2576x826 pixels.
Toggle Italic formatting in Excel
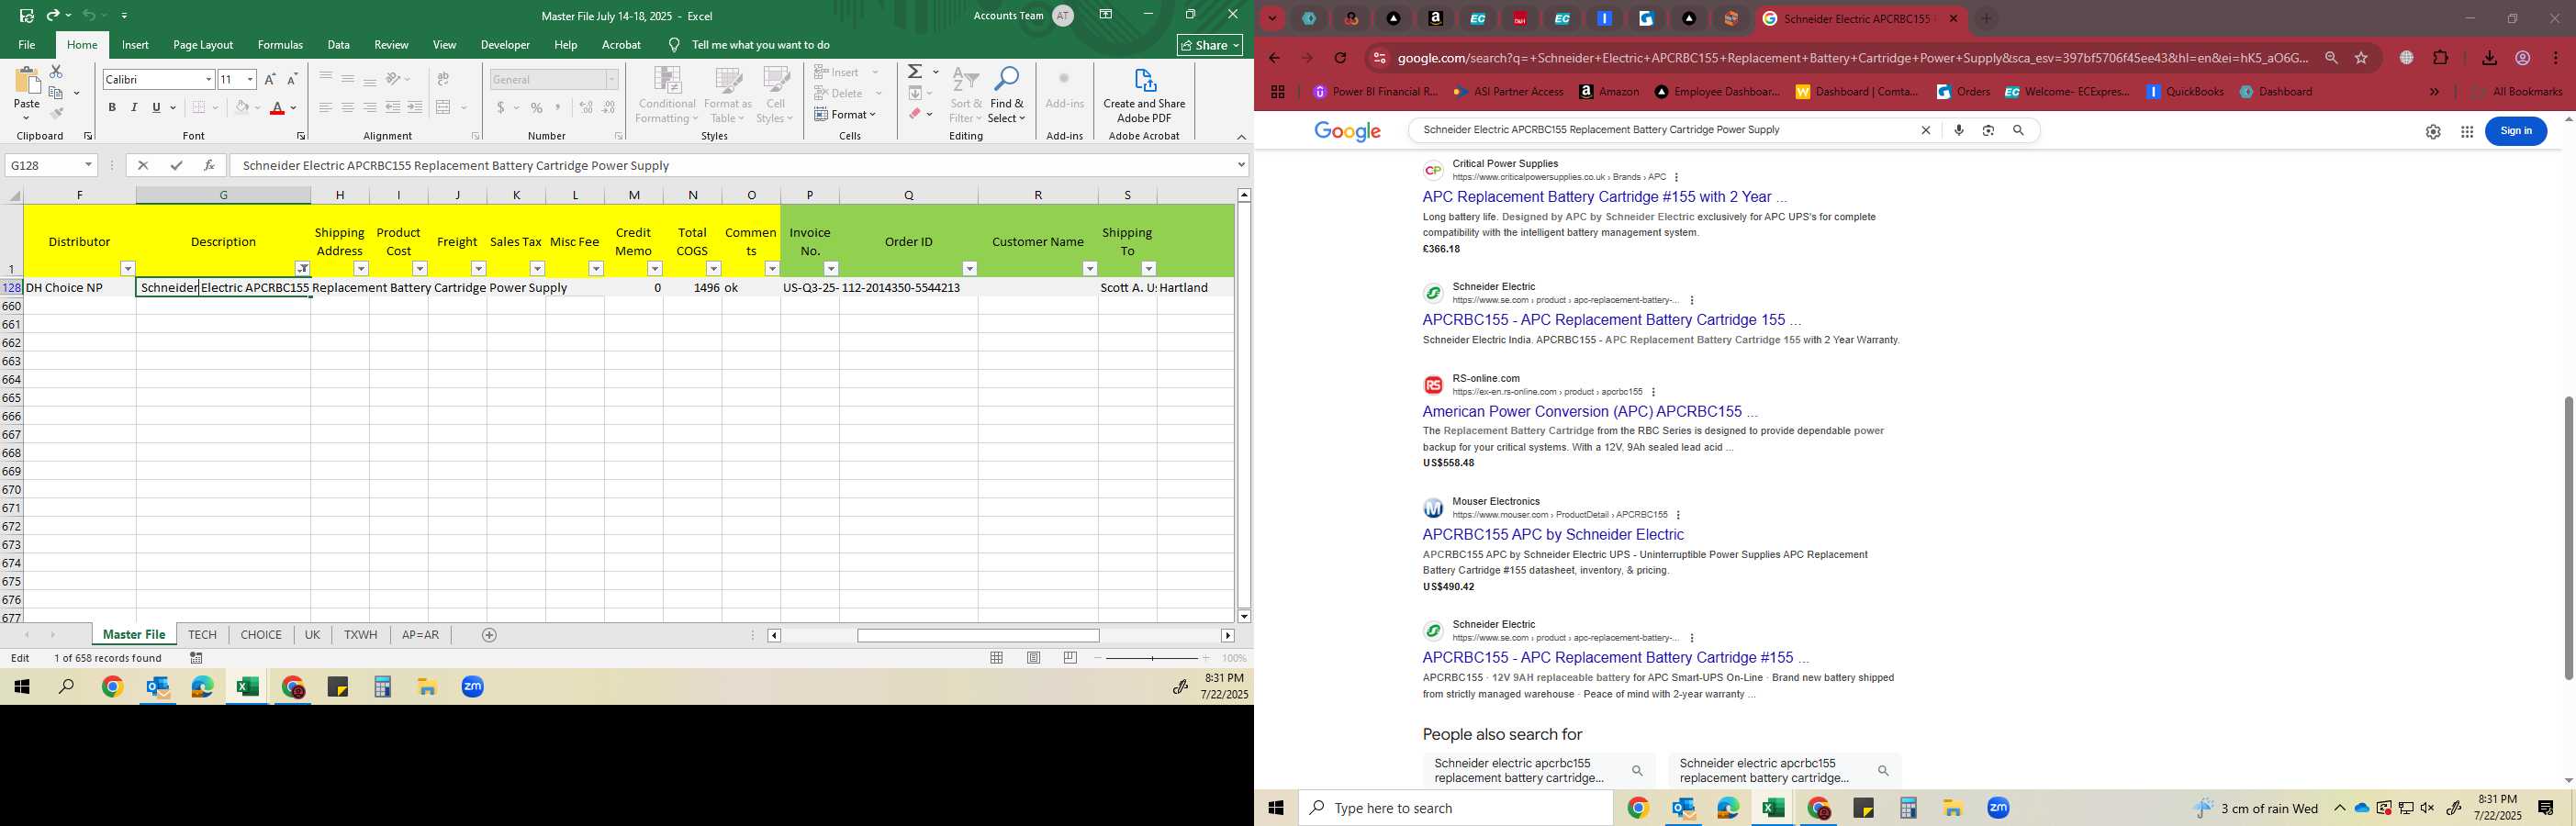[x=134, y=108]
